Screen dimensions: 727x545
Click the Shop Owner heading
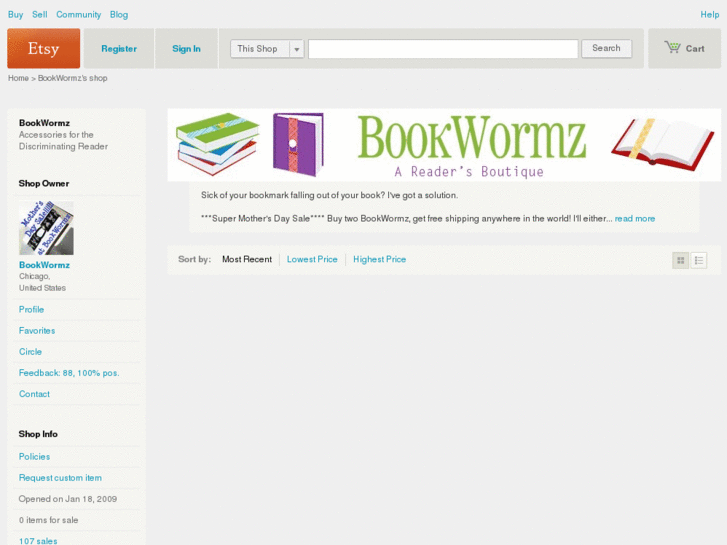click(x=44, y=183)
